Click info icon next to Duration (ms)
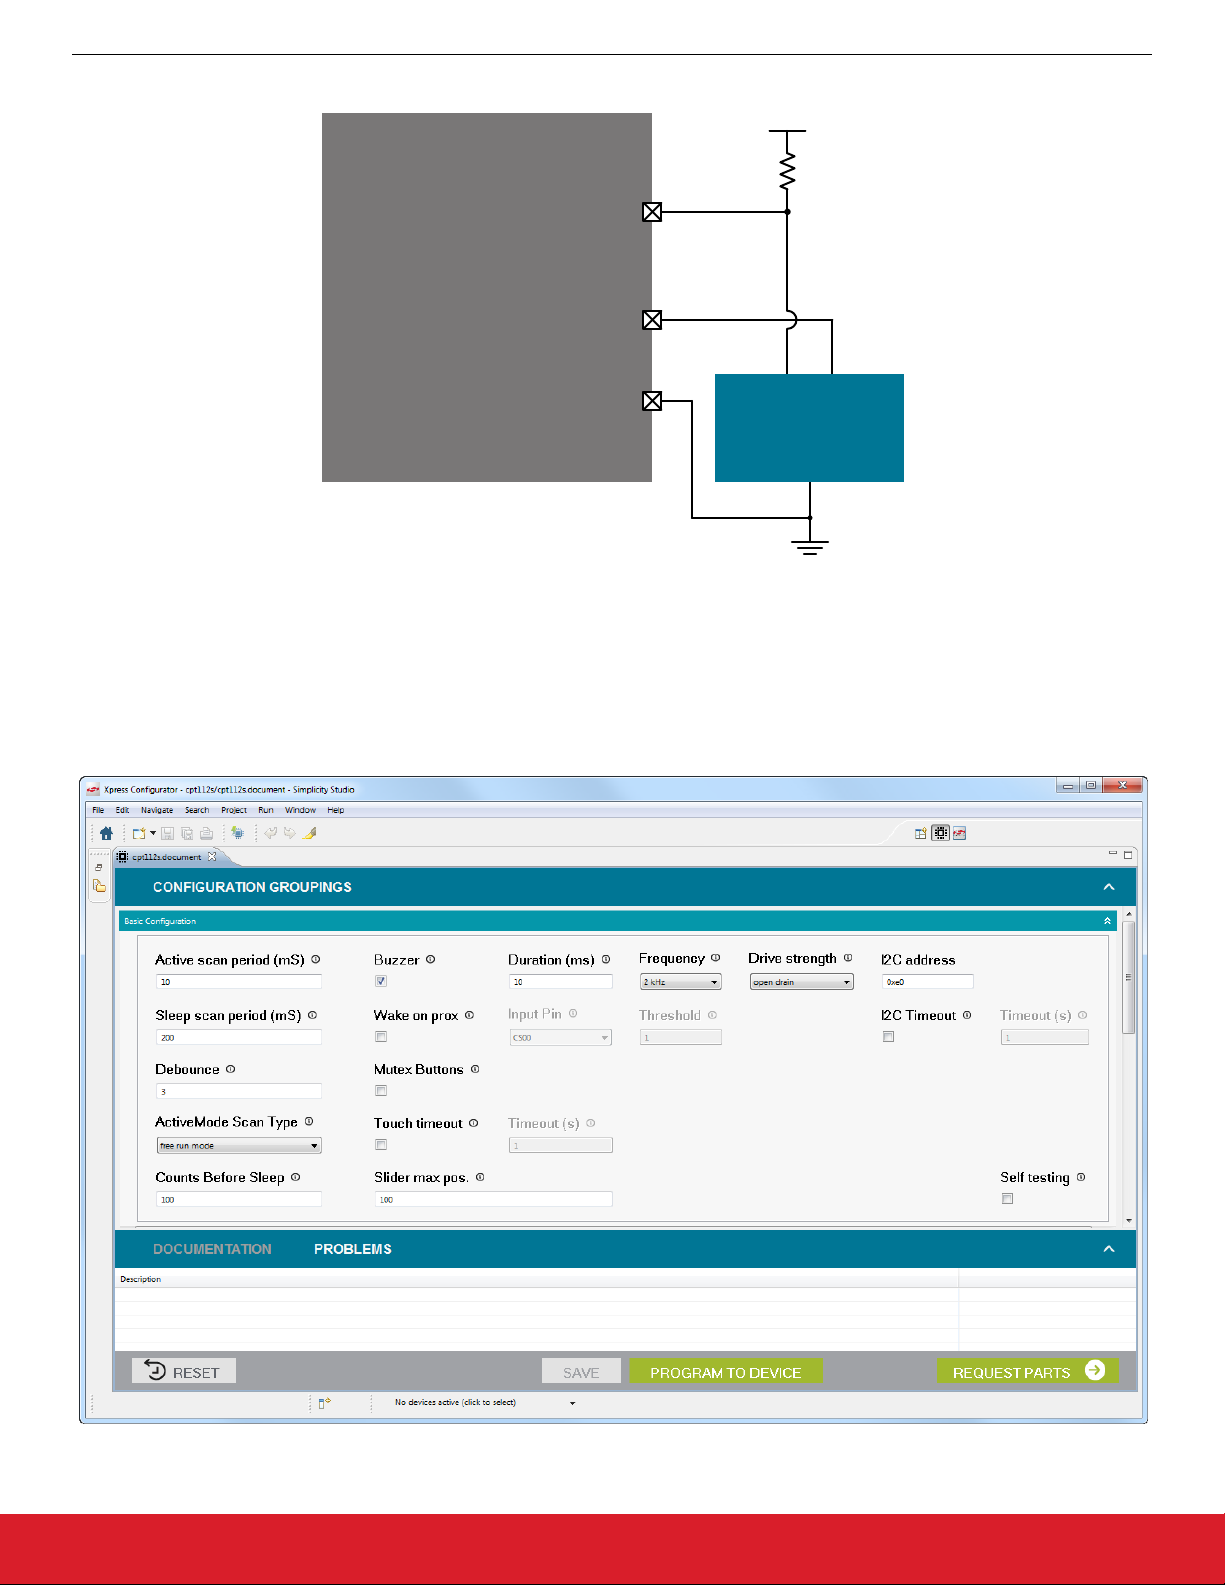This screenshot has width=1225, height=1585. 606,959
